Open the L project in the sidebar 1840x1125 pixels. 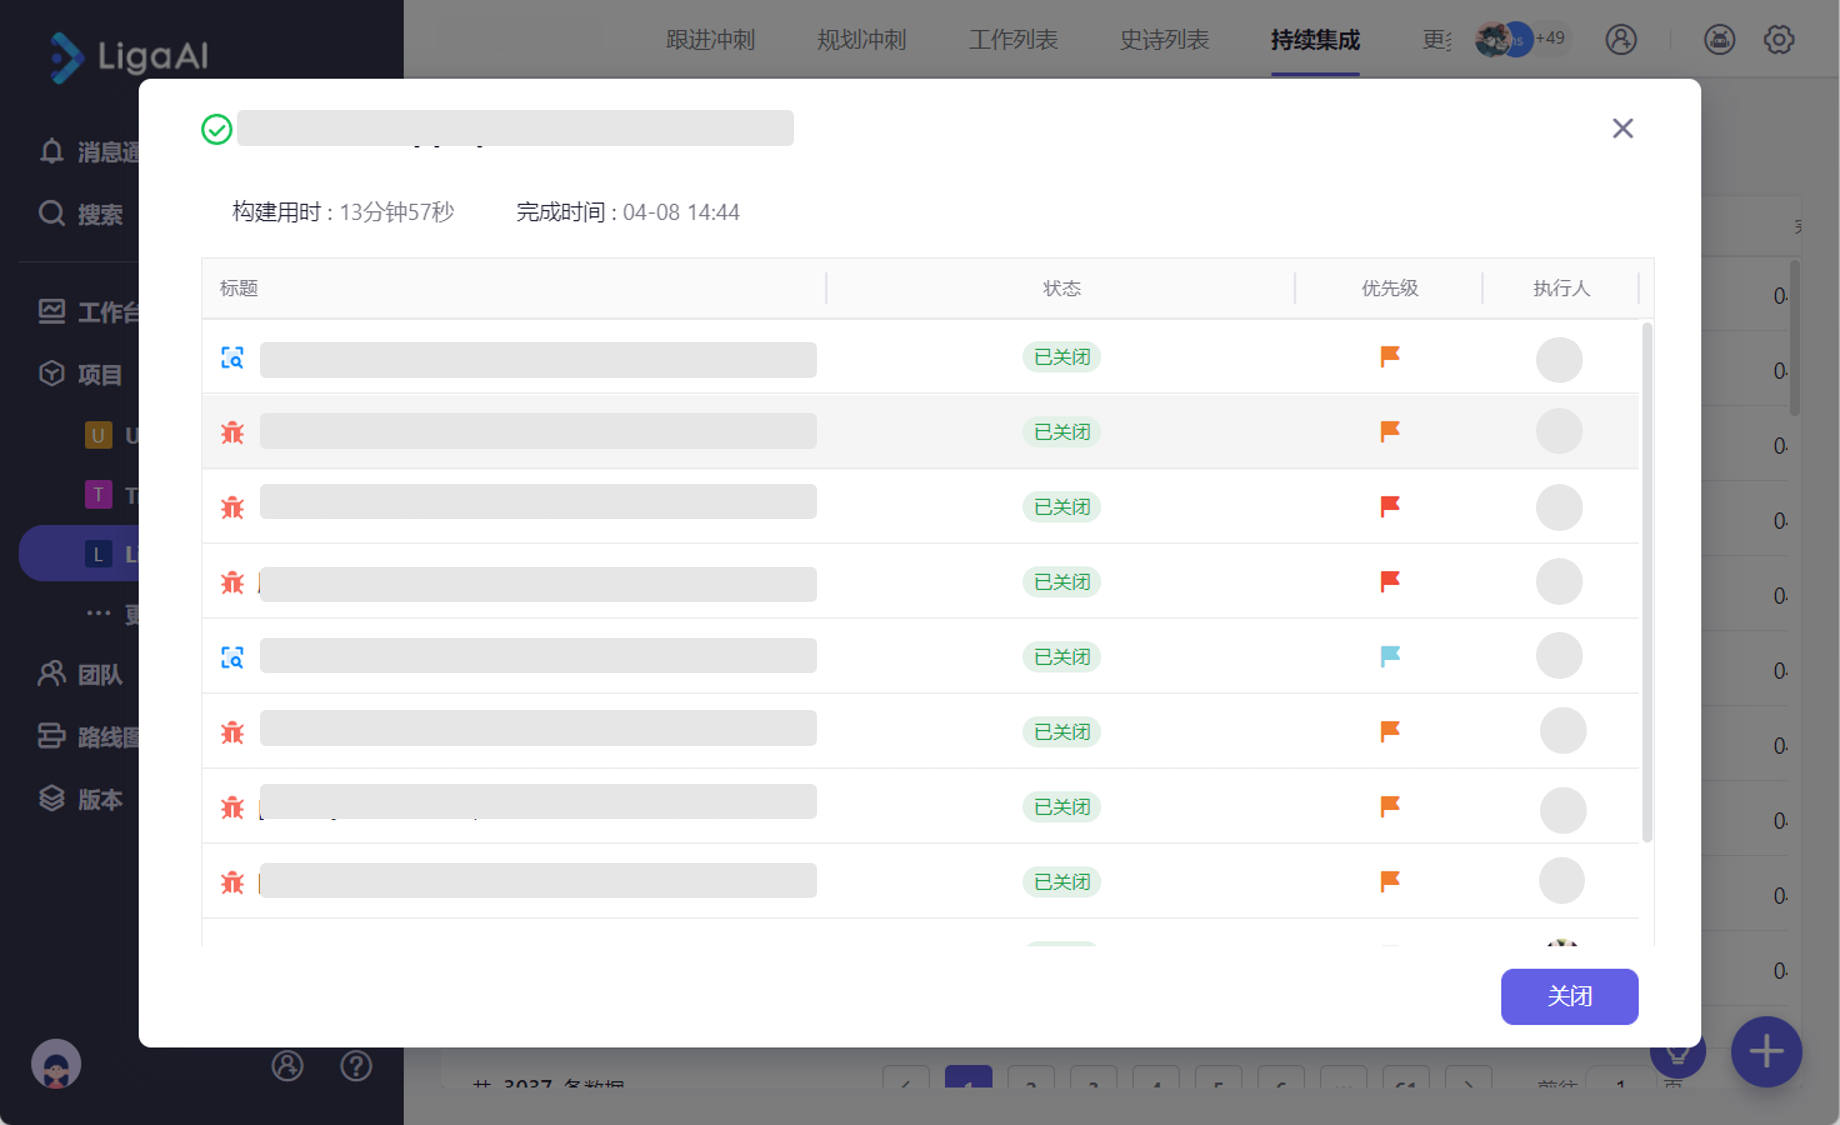click(x=100, y=553)
